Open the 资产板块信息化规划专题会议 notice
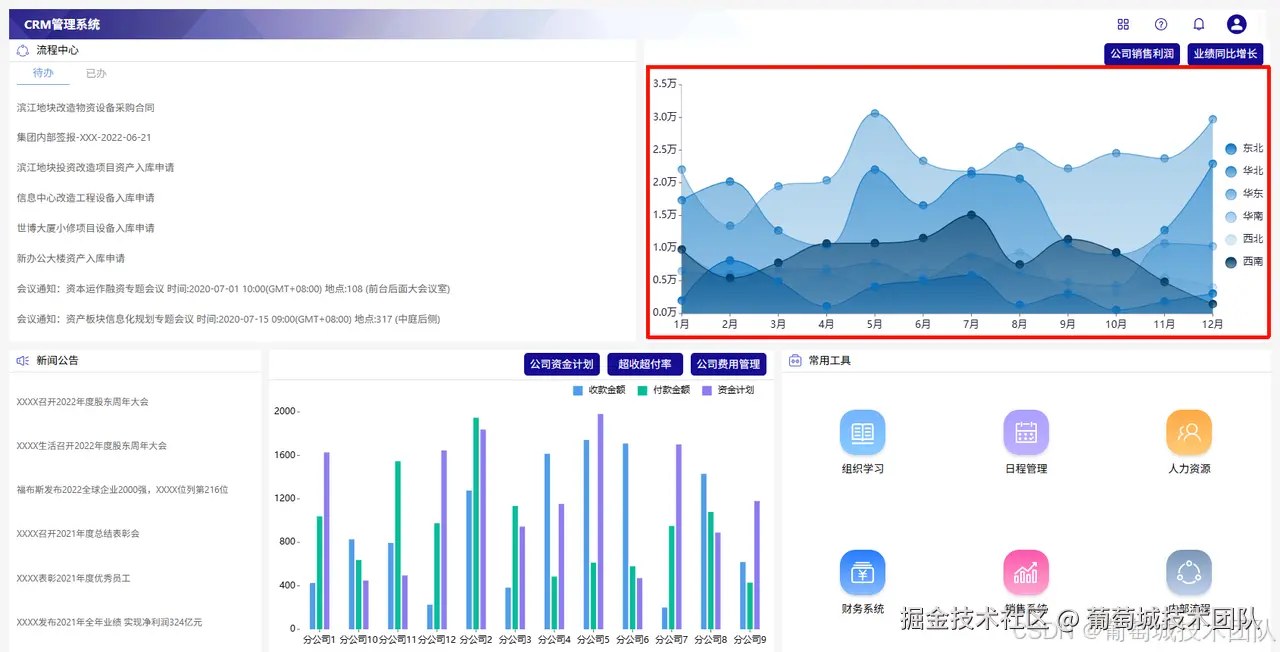1280x652 pixels. click(x=229, y=319)
